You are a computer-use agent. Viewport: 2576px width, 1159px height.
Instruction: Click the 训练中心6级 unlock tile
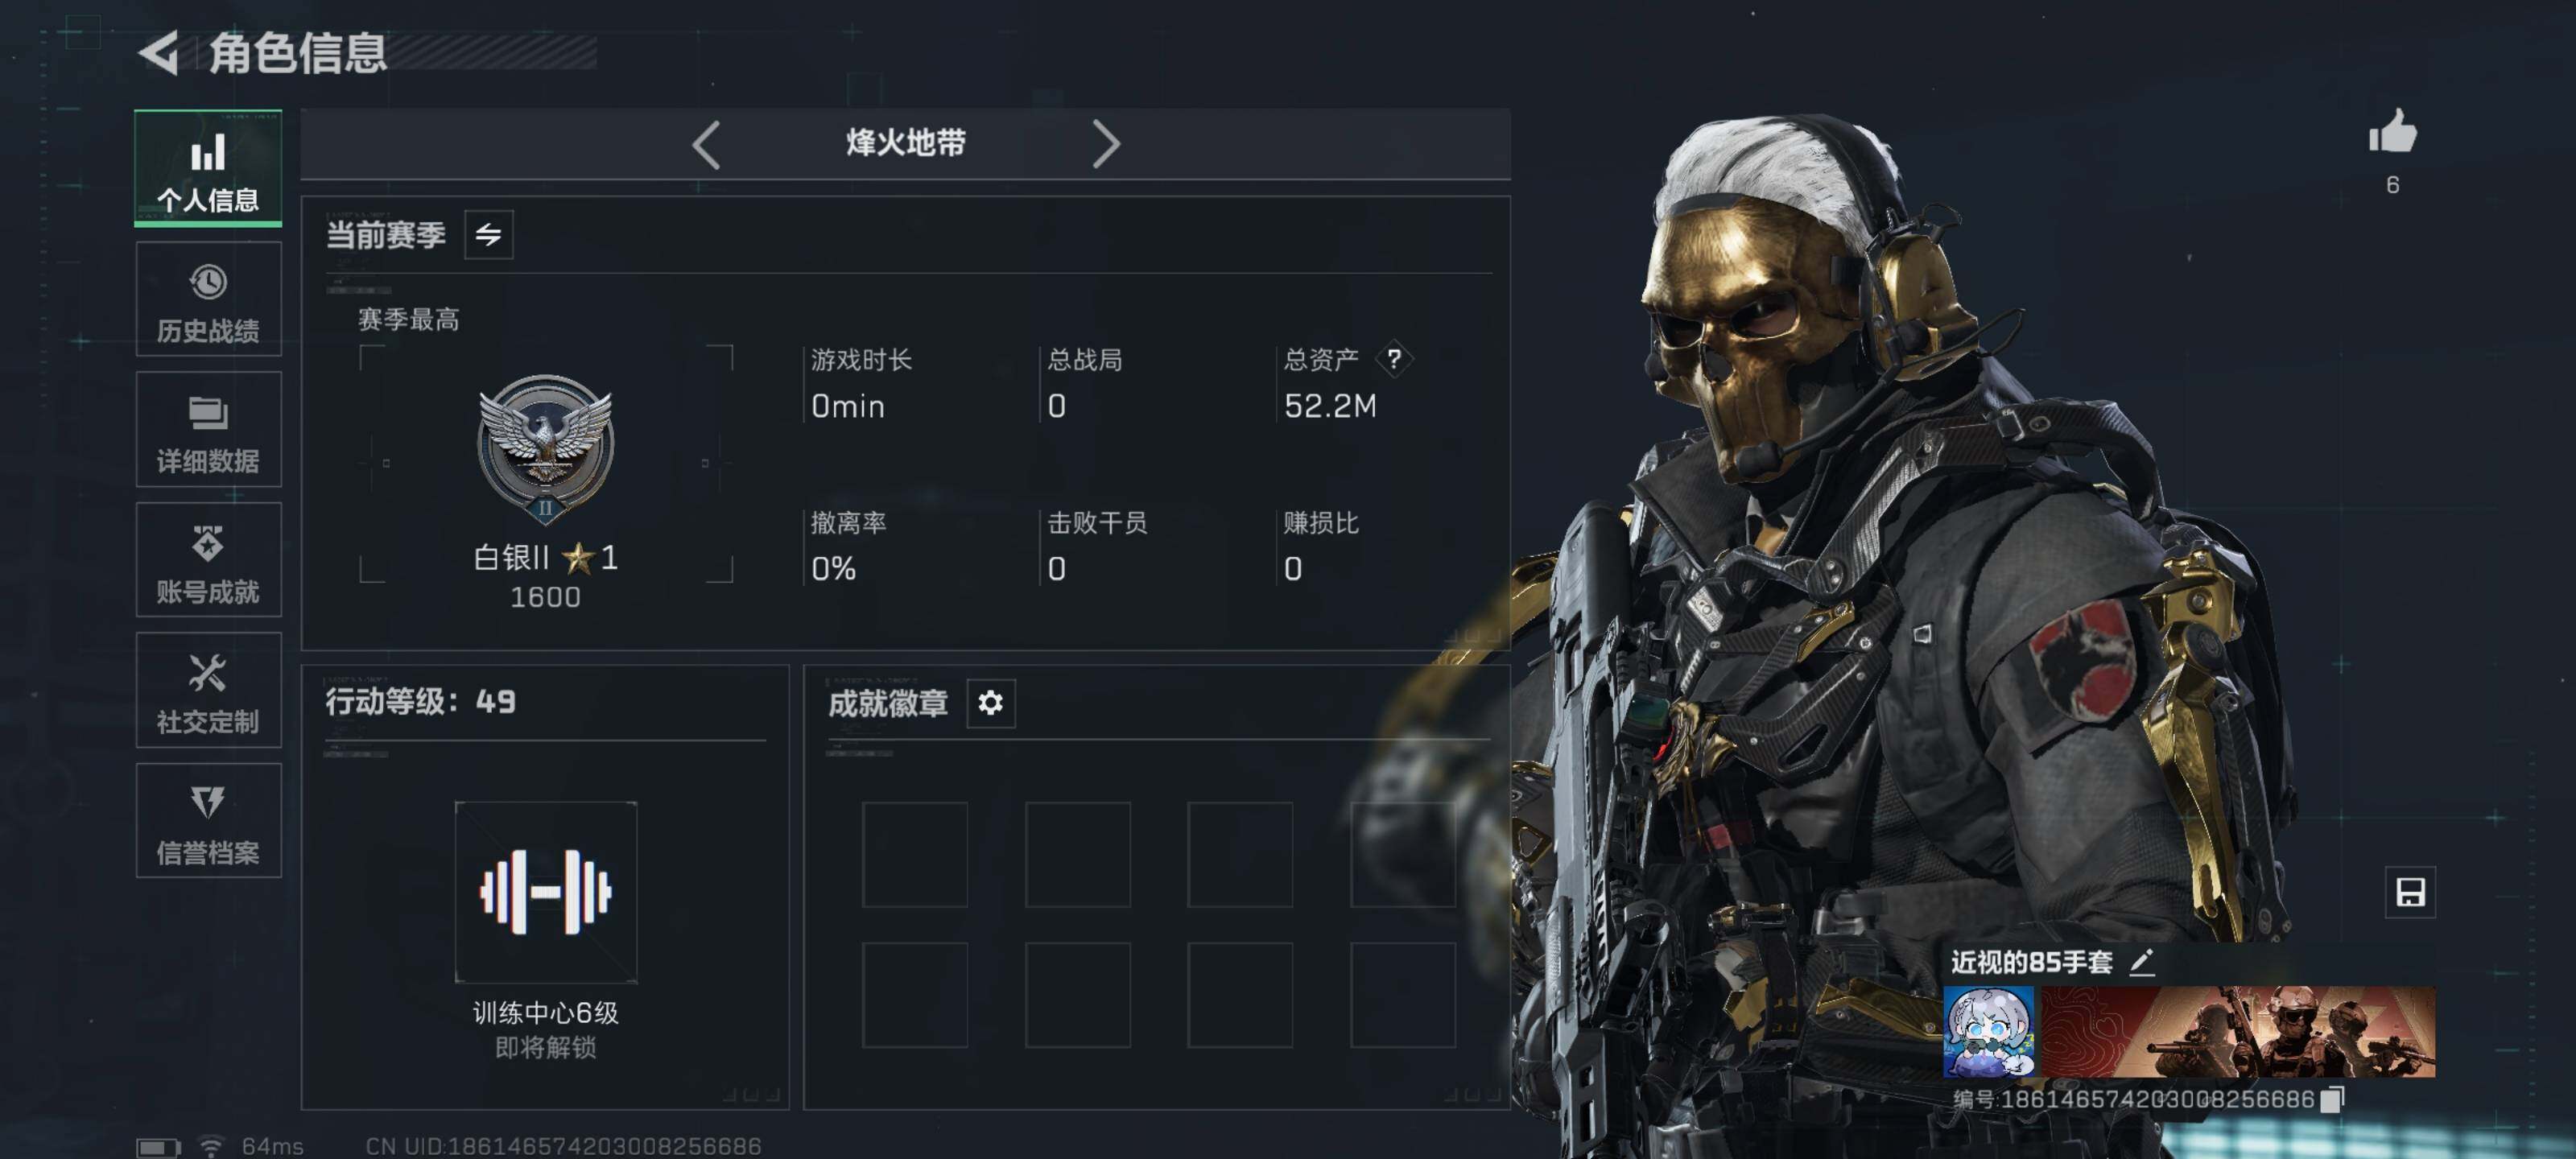coord(546,892)
